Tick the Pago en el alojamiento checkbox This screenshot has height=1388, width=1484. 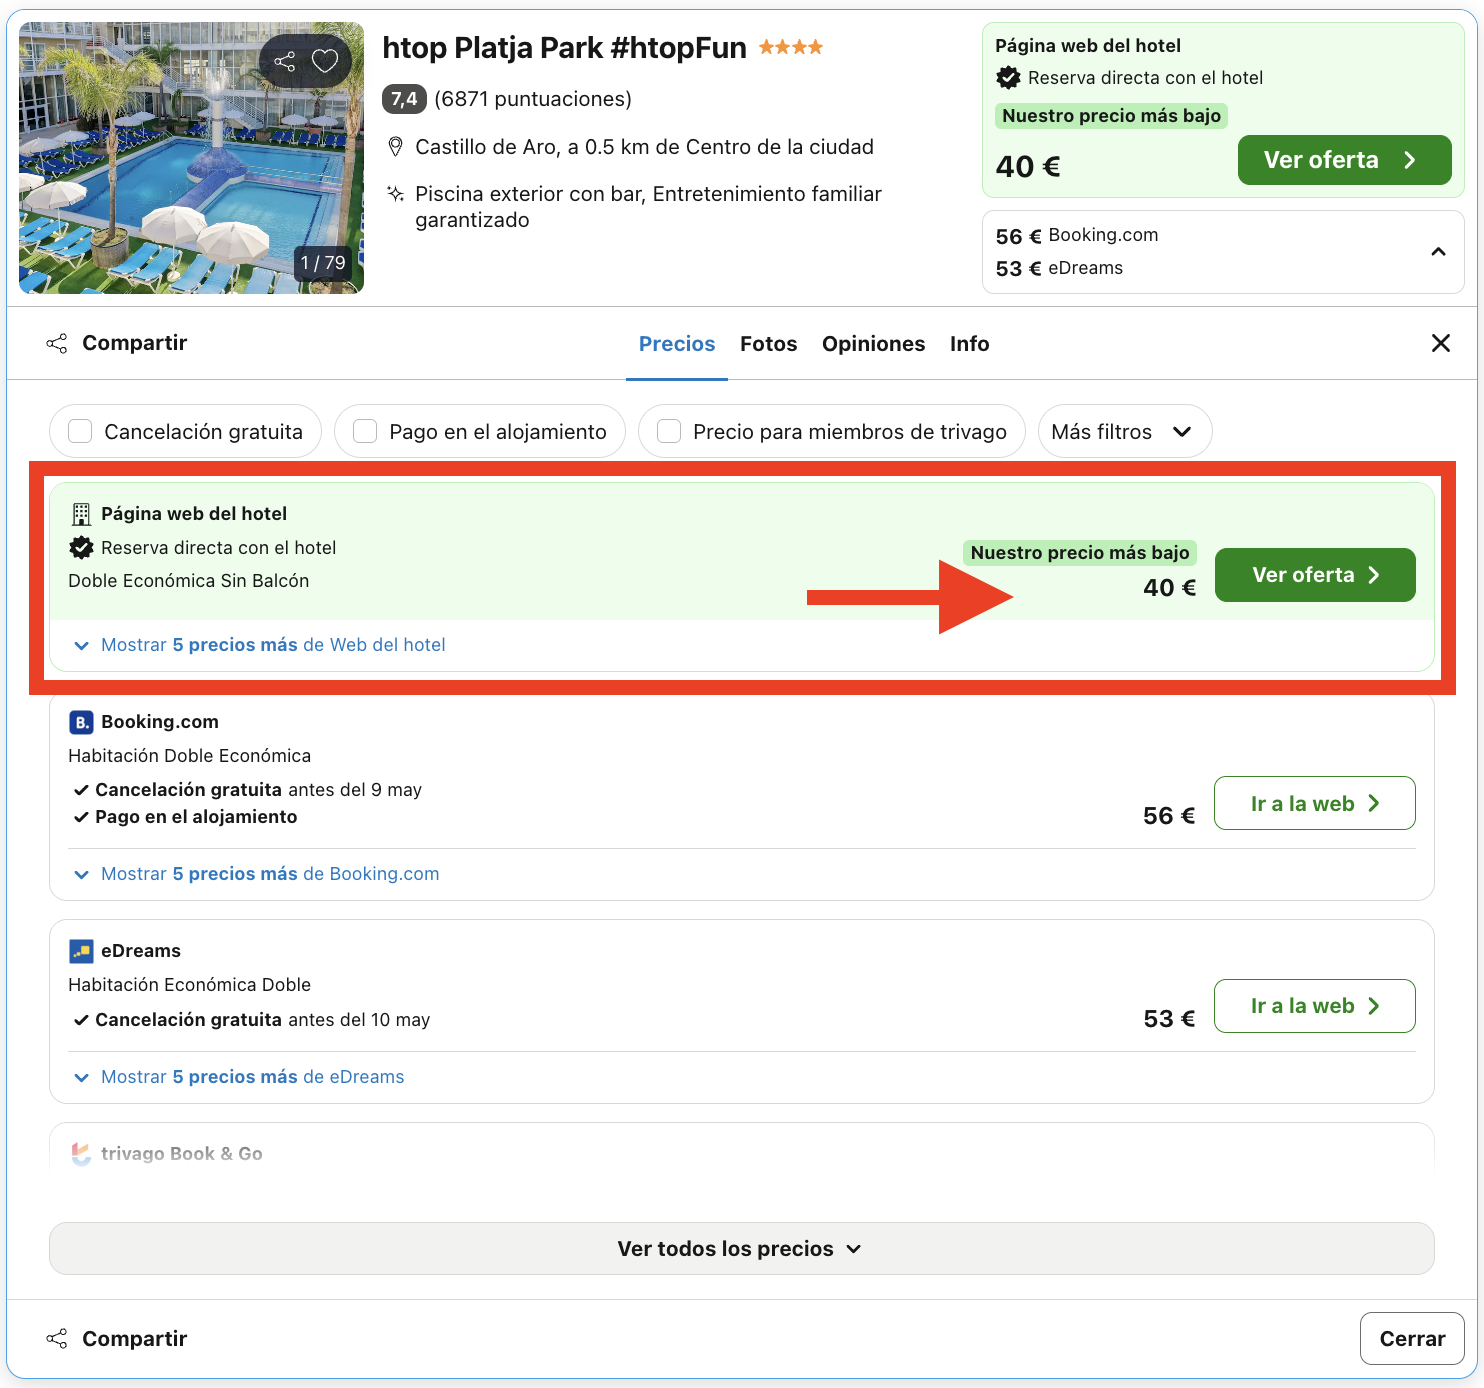click(x=366, y=432)
